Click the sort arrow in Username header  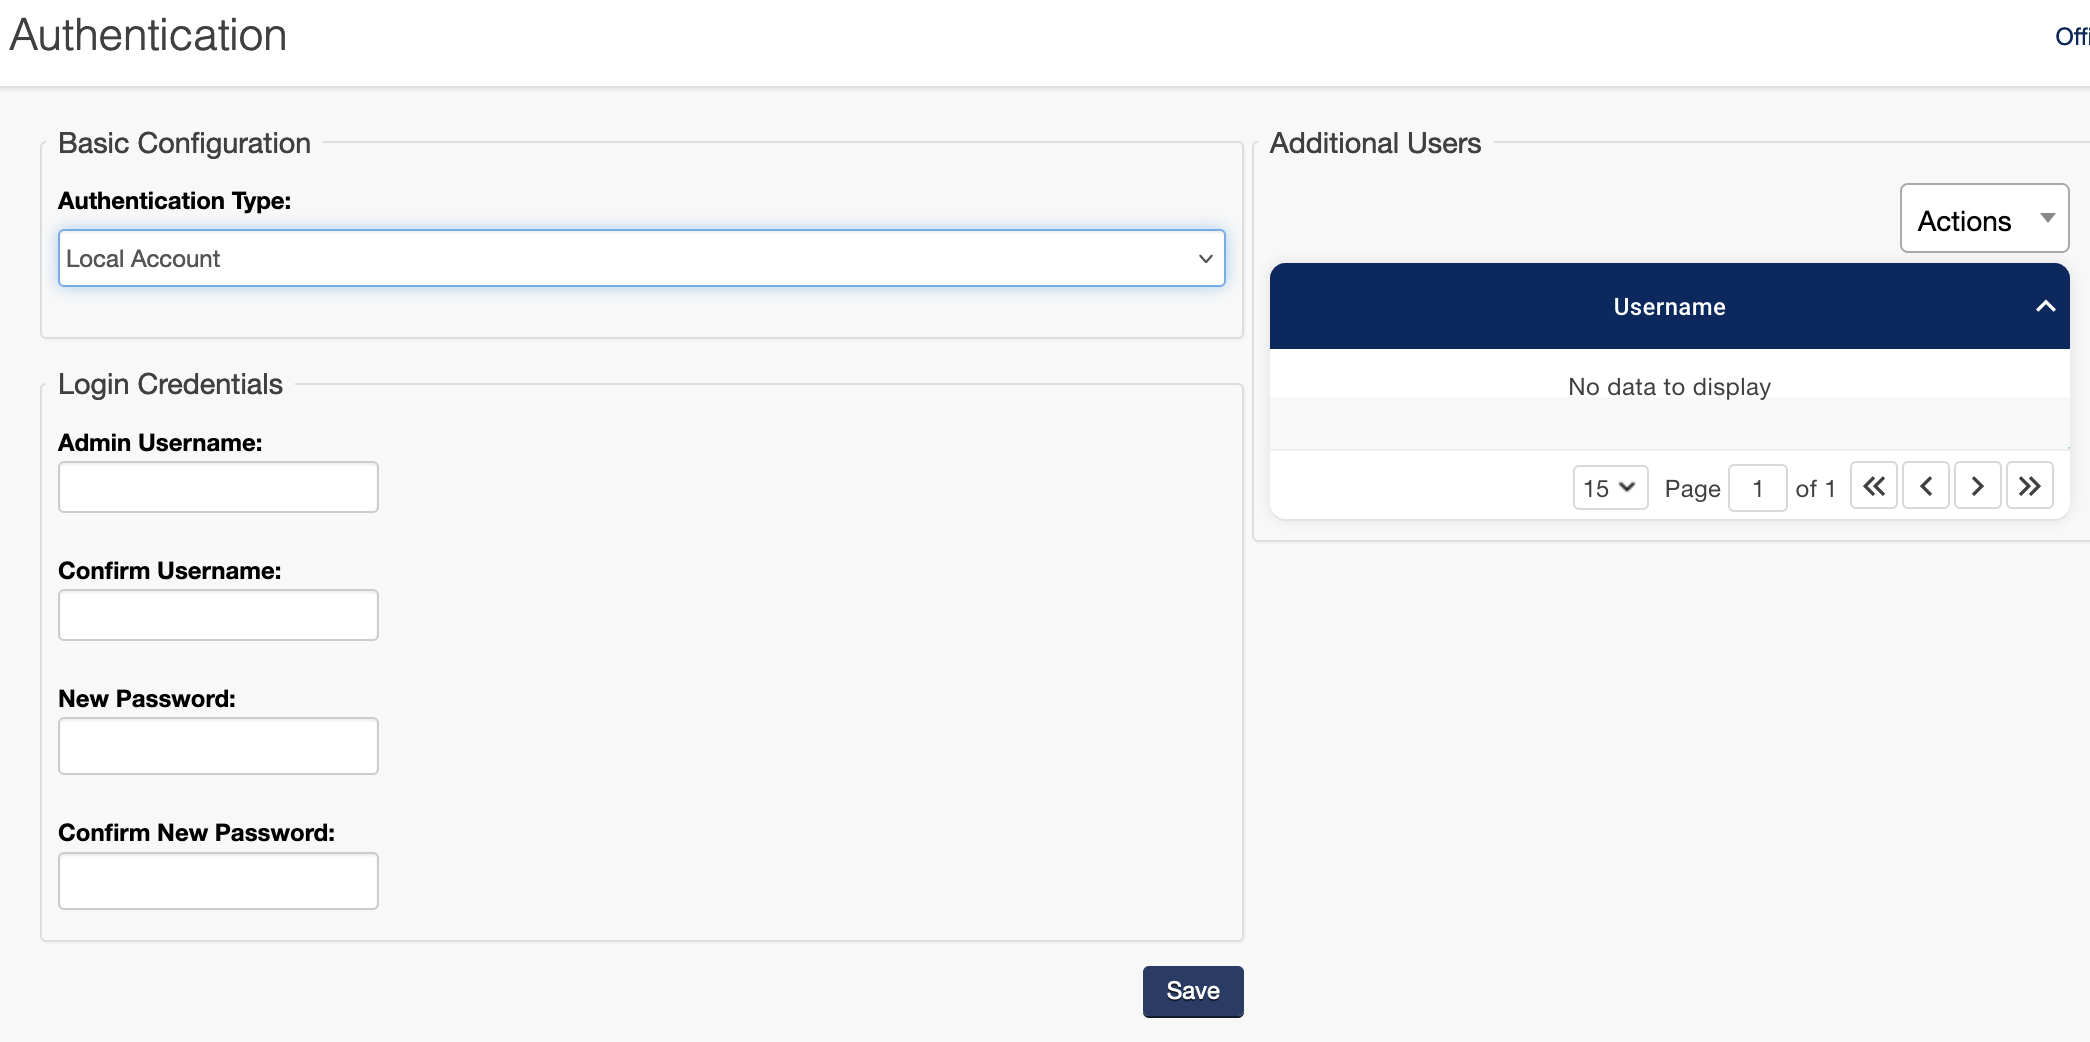coord(2045,307)
